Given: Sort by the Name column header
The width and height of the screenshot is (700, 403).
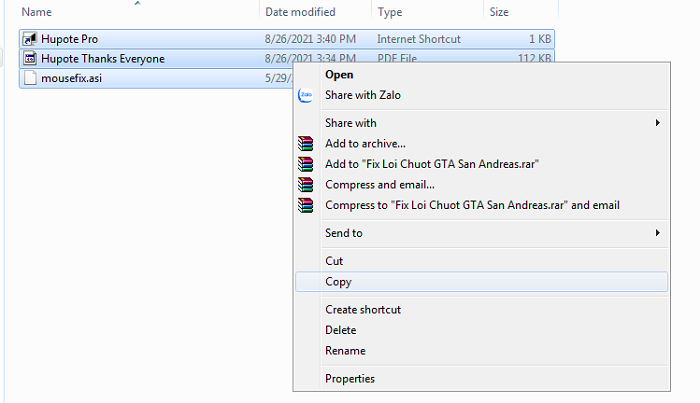Looking at the screenshot, I should pos(37,12).
